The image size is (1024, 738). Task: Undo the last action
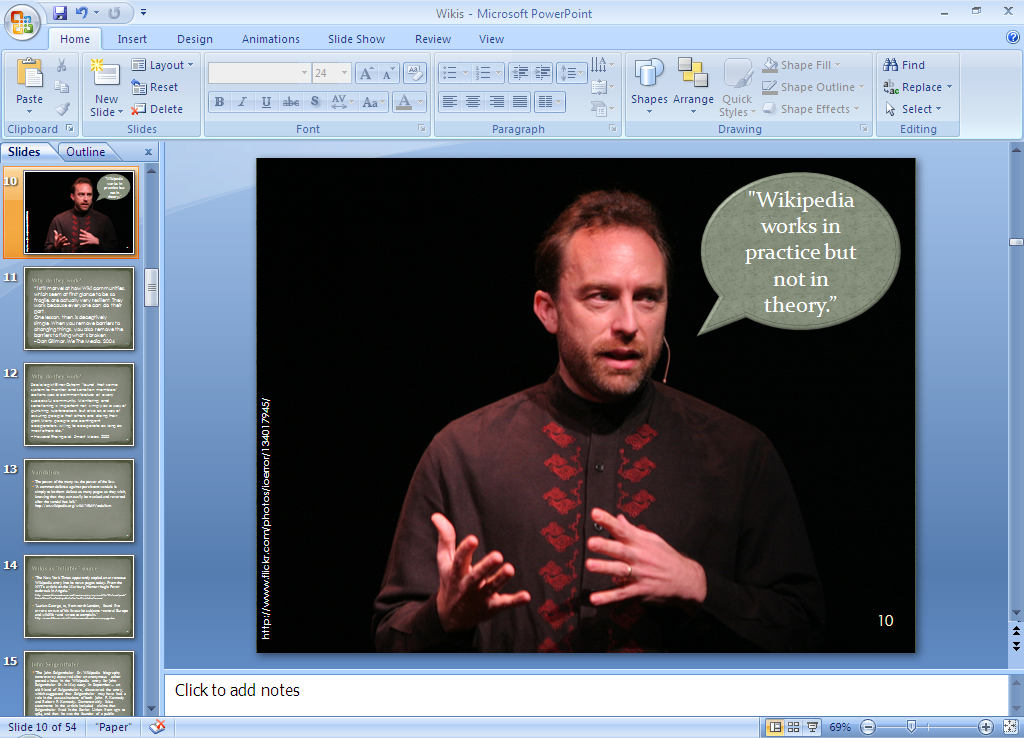pyautogui.click(x=81, y=12)
